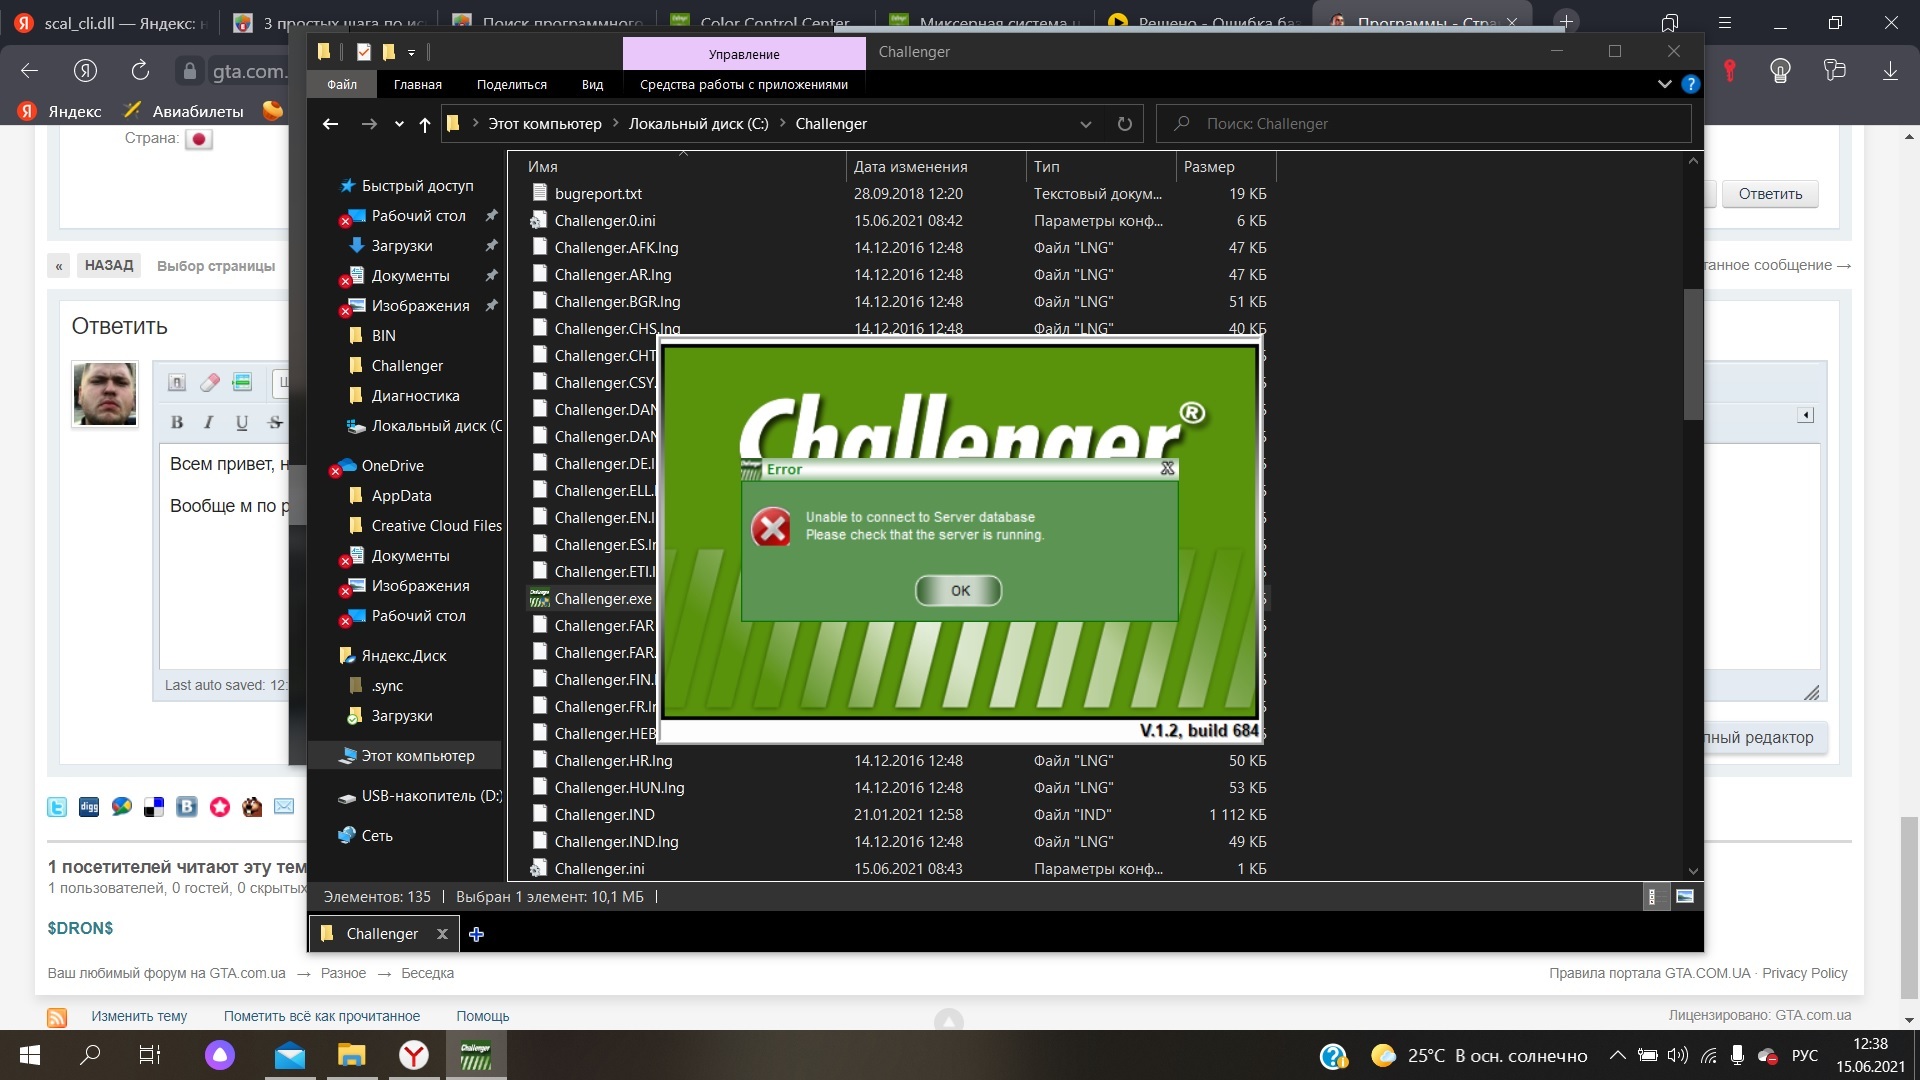Viewport: 1920px width, 1080px height.
Task: Close the Error dialog with X
Action: 1166,469
